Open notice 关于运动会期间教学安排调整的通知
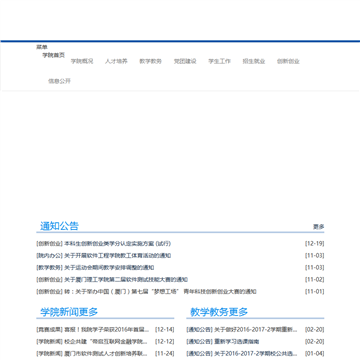The width and height of the screenshot is (360, 360). pyautogui.click(x=109, y=268)
